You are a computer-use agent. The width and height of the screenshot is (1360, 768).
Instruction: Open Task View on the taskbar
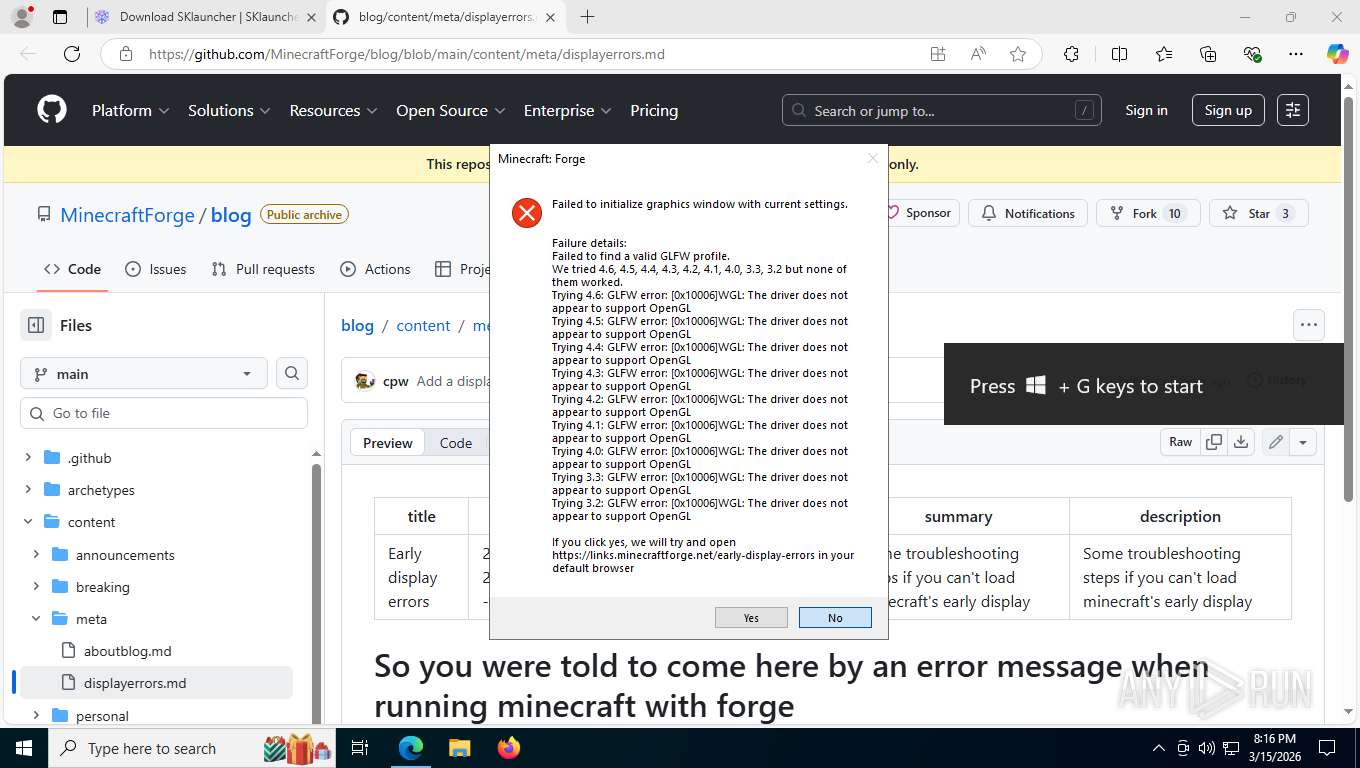pyautogui.click(x=360, y=748)
